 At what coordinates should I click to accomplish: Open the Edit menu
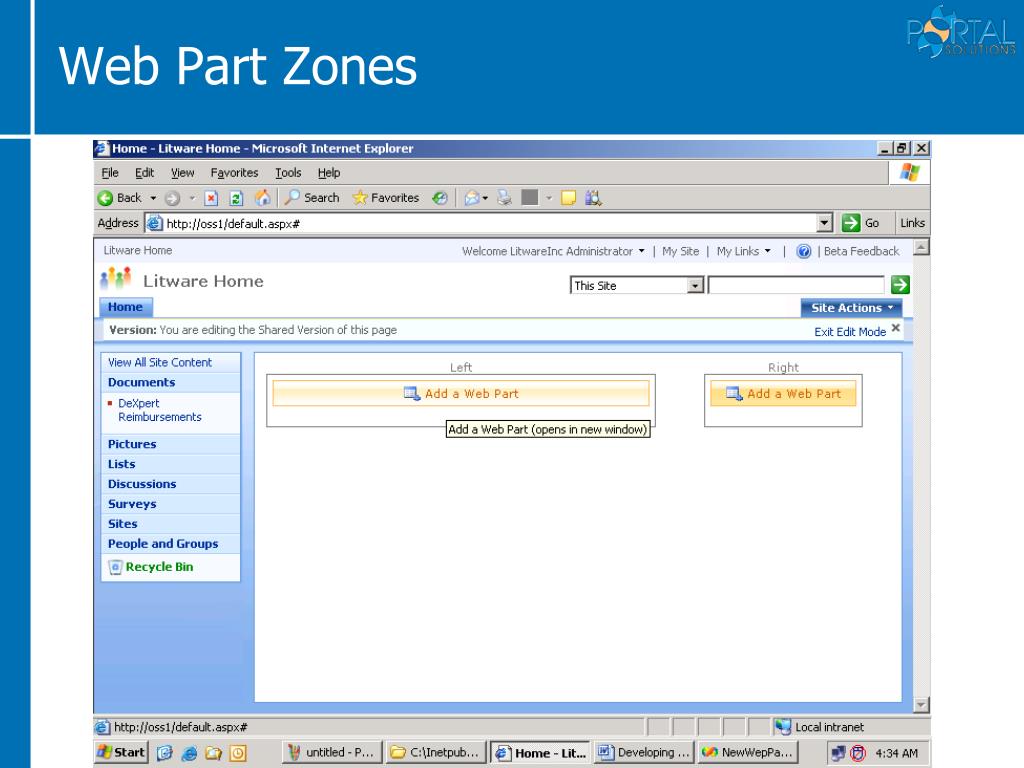click(x=144, y=173)
